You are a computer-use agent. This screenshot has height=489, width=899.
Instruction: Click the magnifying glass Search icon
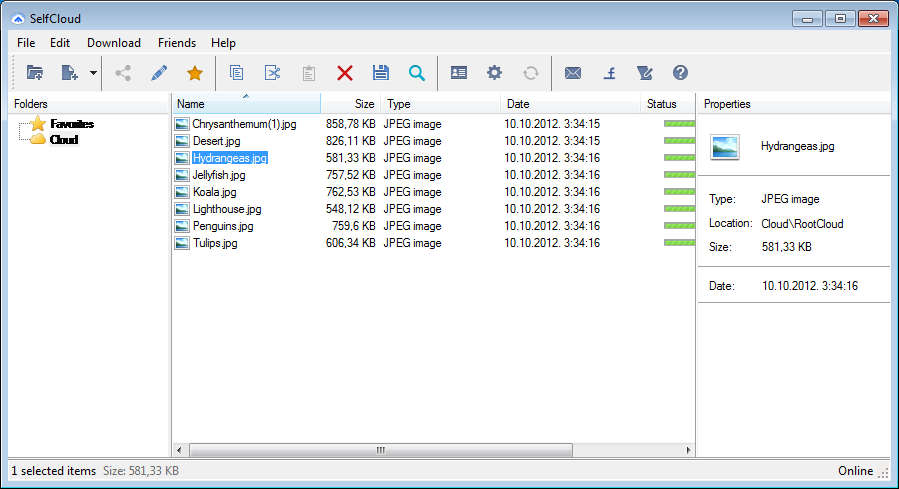[x=417, y=73]
